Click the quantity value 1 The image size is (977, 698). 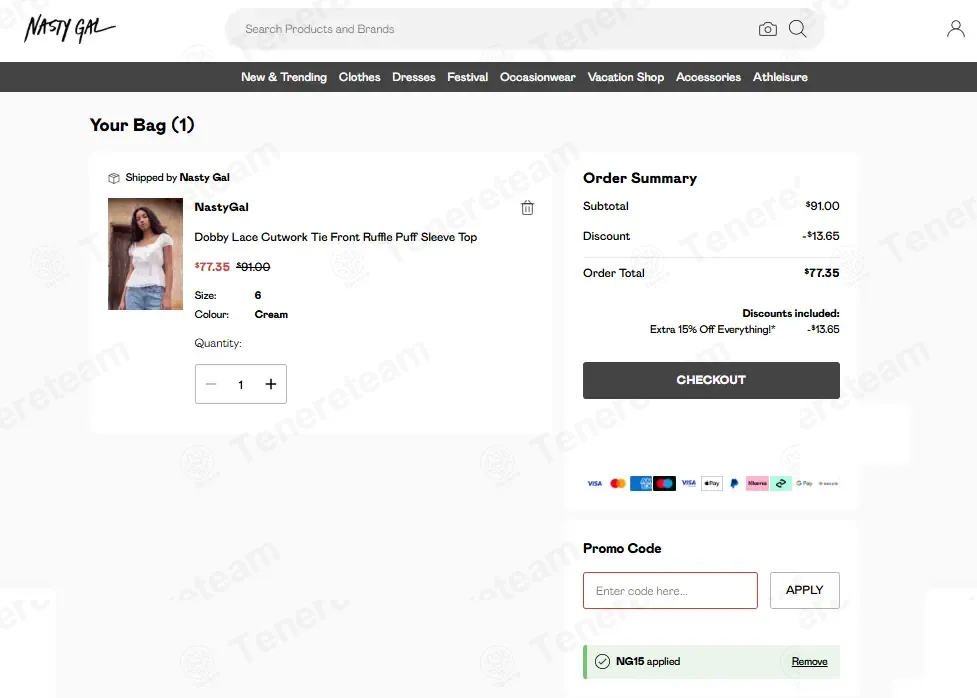(241, 385)
